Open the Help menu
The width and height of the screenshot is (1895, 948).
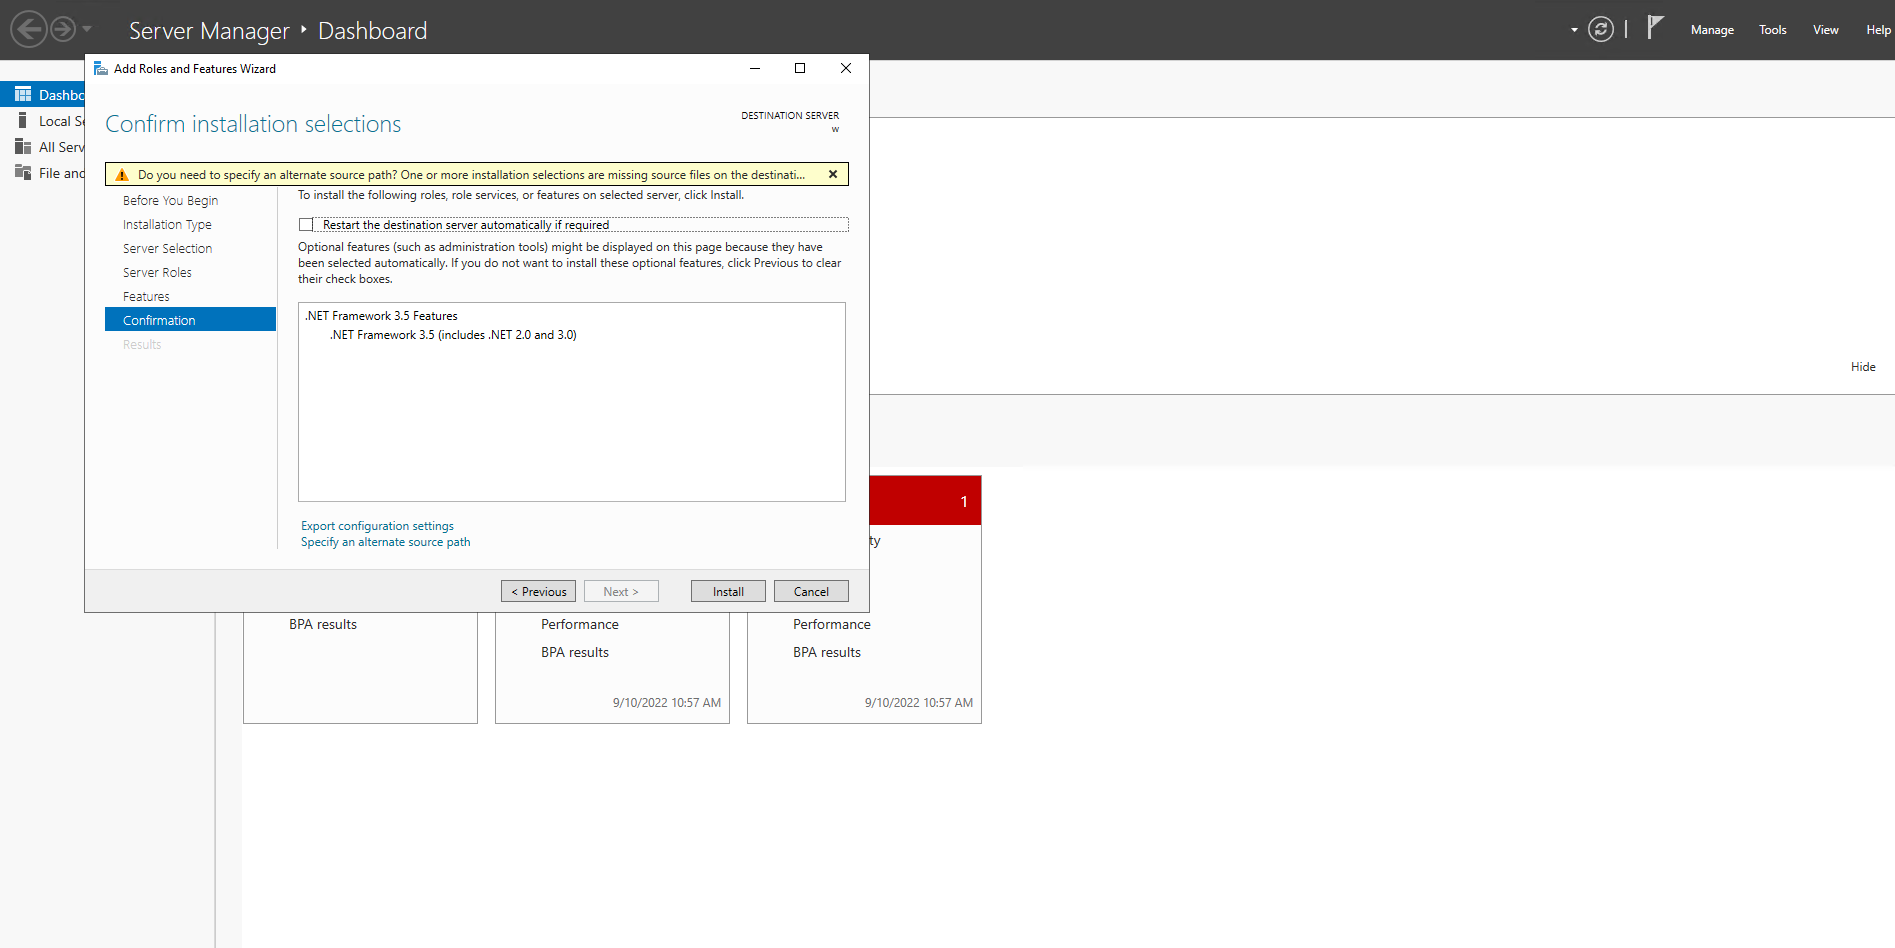point(1878,30)
